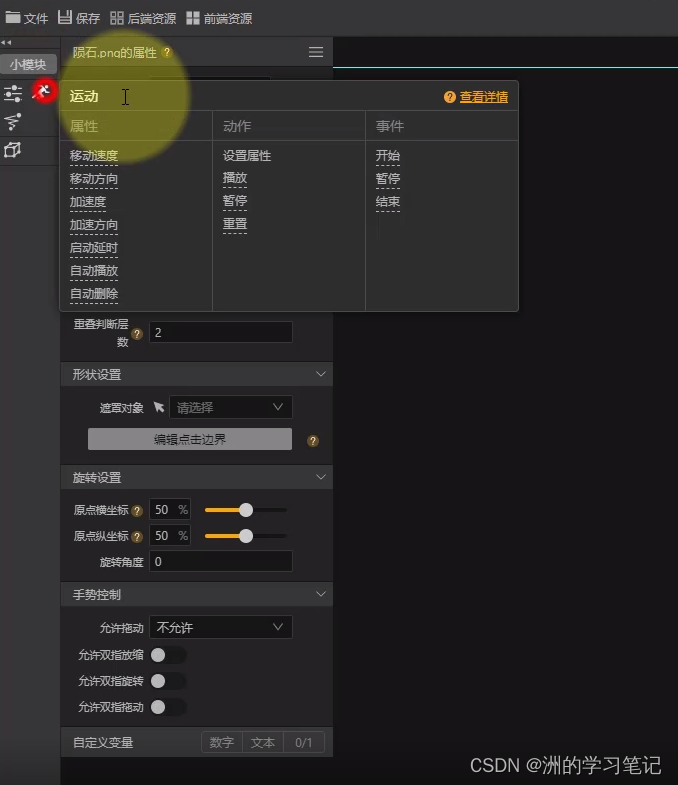Collapse the 形状设置 section
This screenshot has width=678, height=785.
320,374
